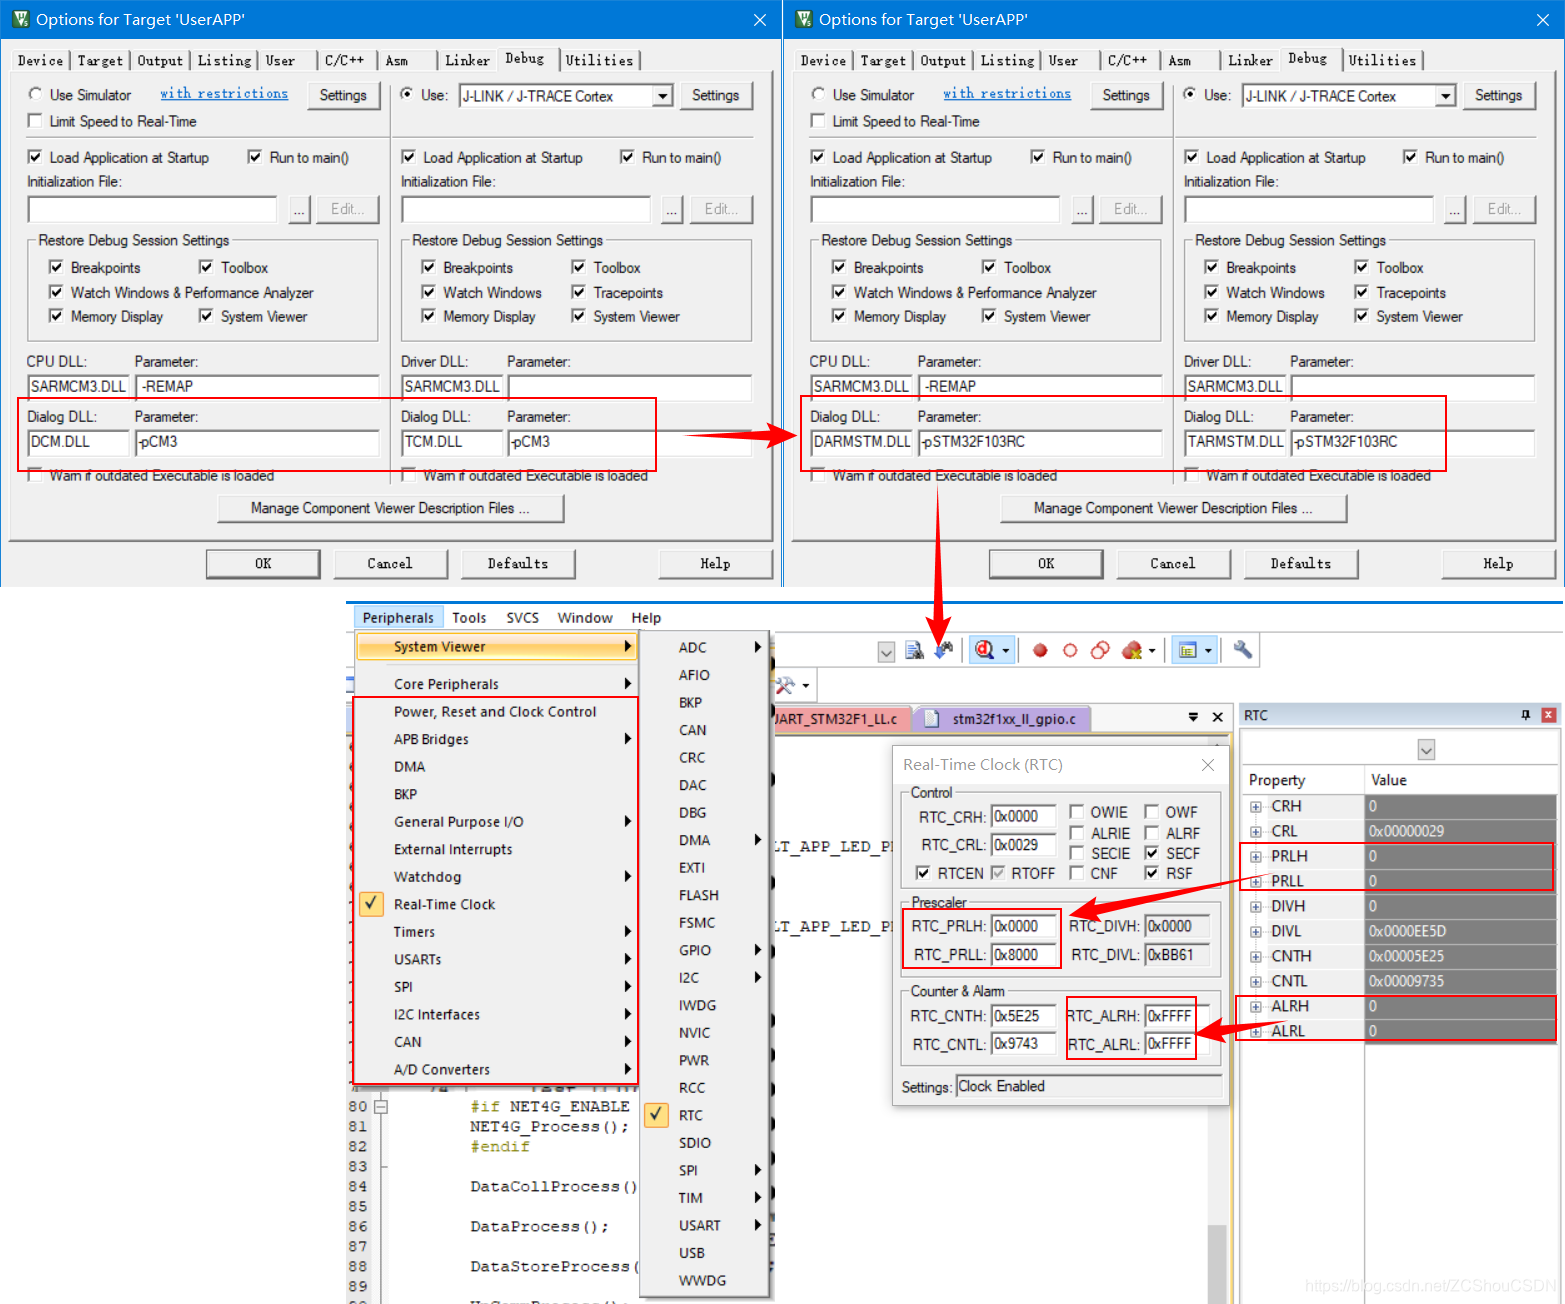1565x1304 pixels.
Task: Click the TARMSTM.DLL dialog DLL field
Action: click(x=1235, y=442)
